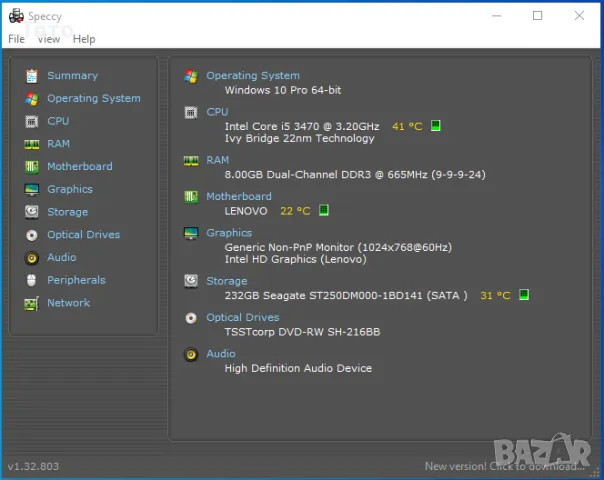The width and height of the screenshot is (604, 480).
Task: Click RAM heading link in main panel
Action: (x=217, y=160)
